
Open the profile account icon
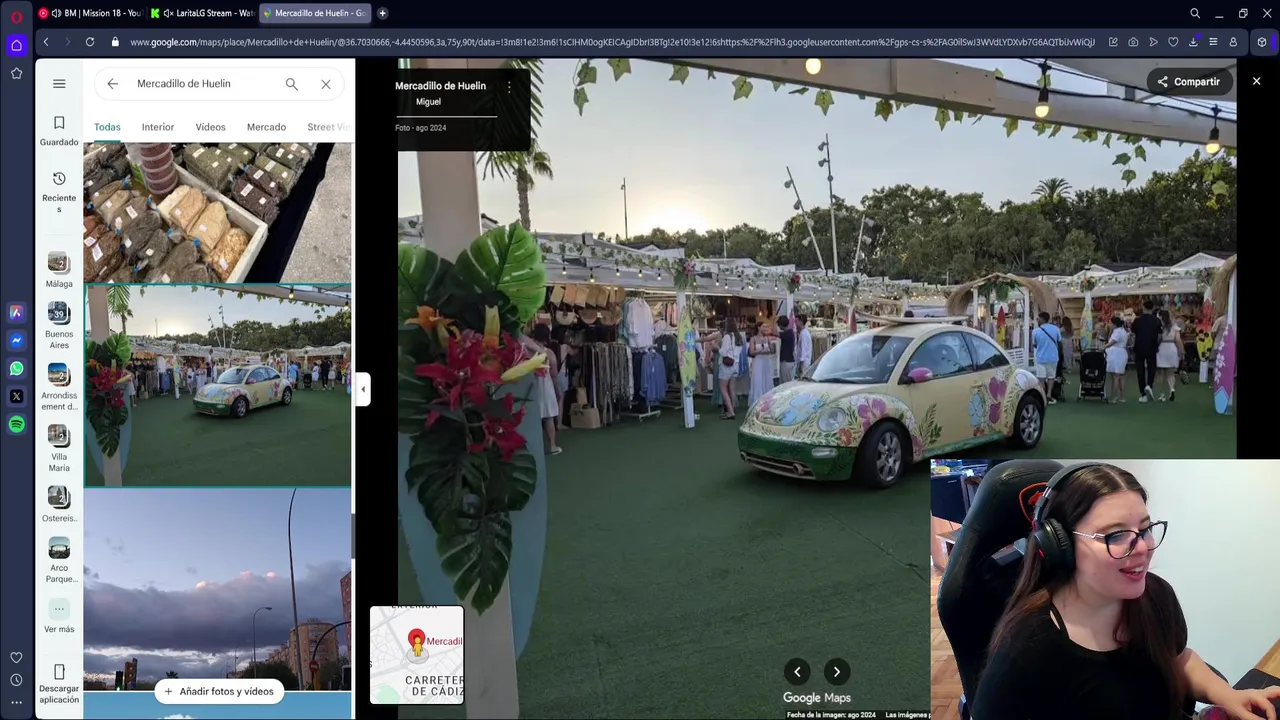[x=1233, y=42]
